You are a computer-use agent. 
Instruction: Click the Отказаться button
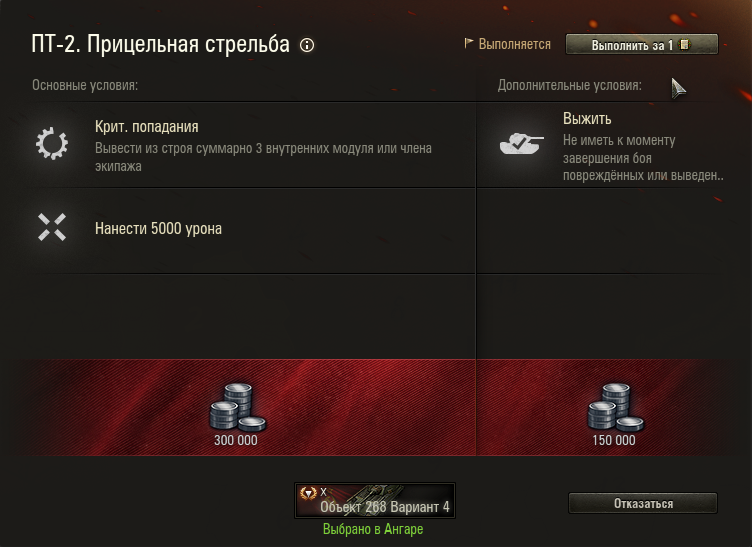643,503
